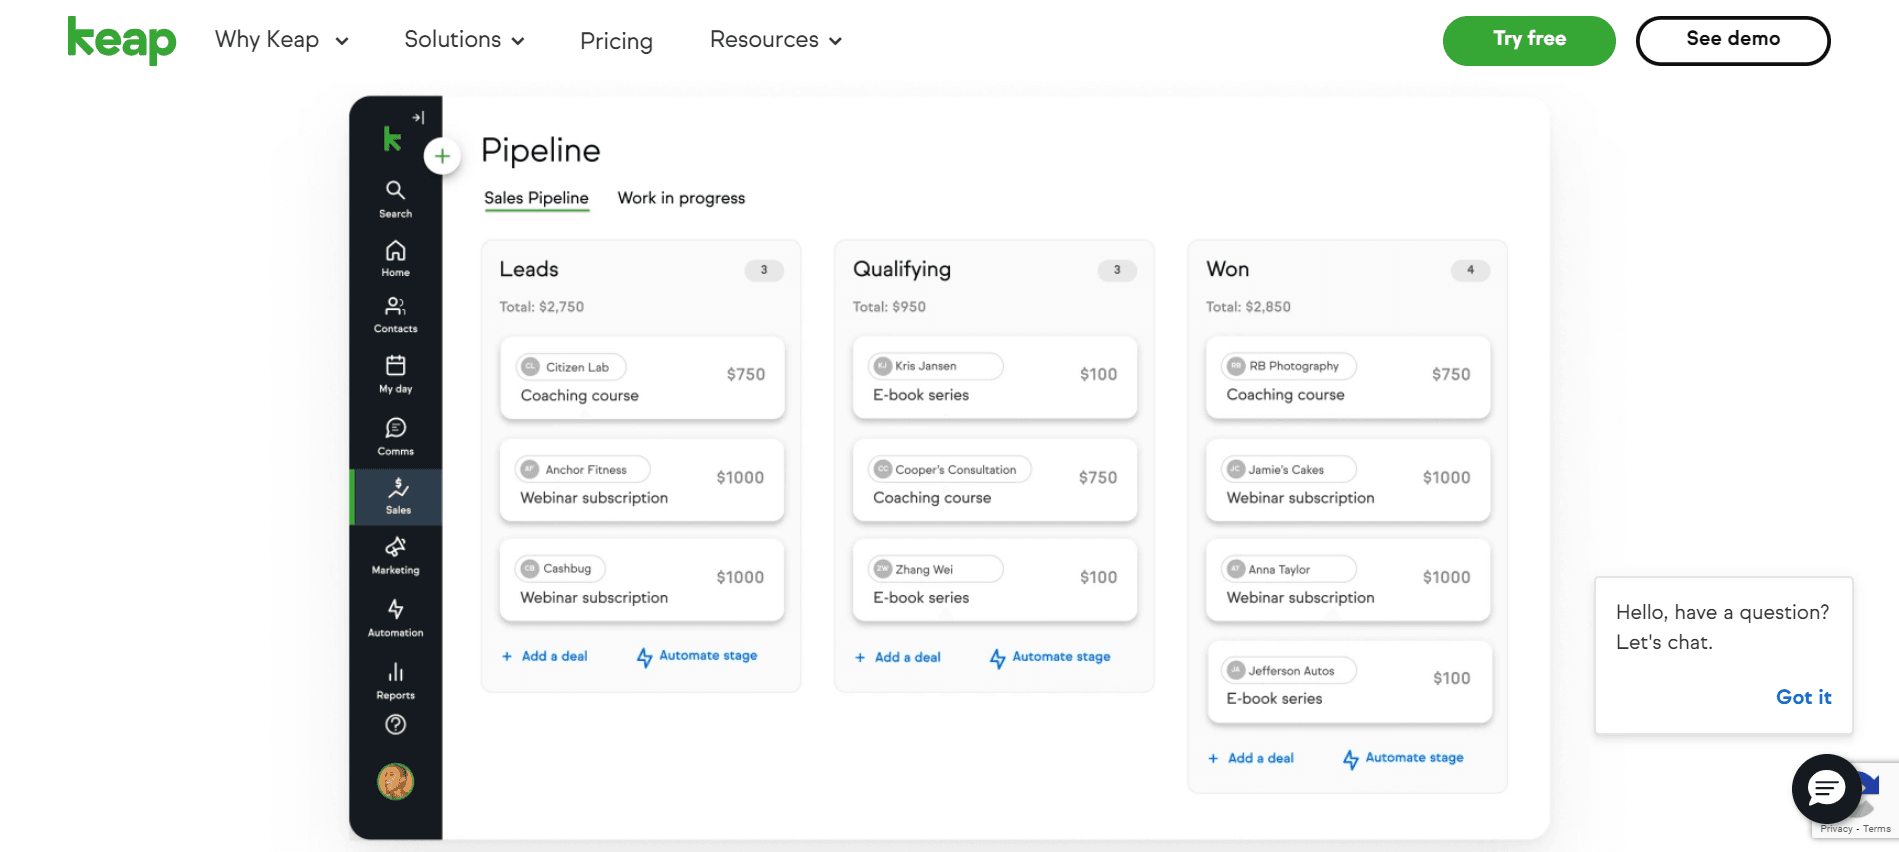Open the chat bubble widget

pyautogui.click(x=1826, y=789)
